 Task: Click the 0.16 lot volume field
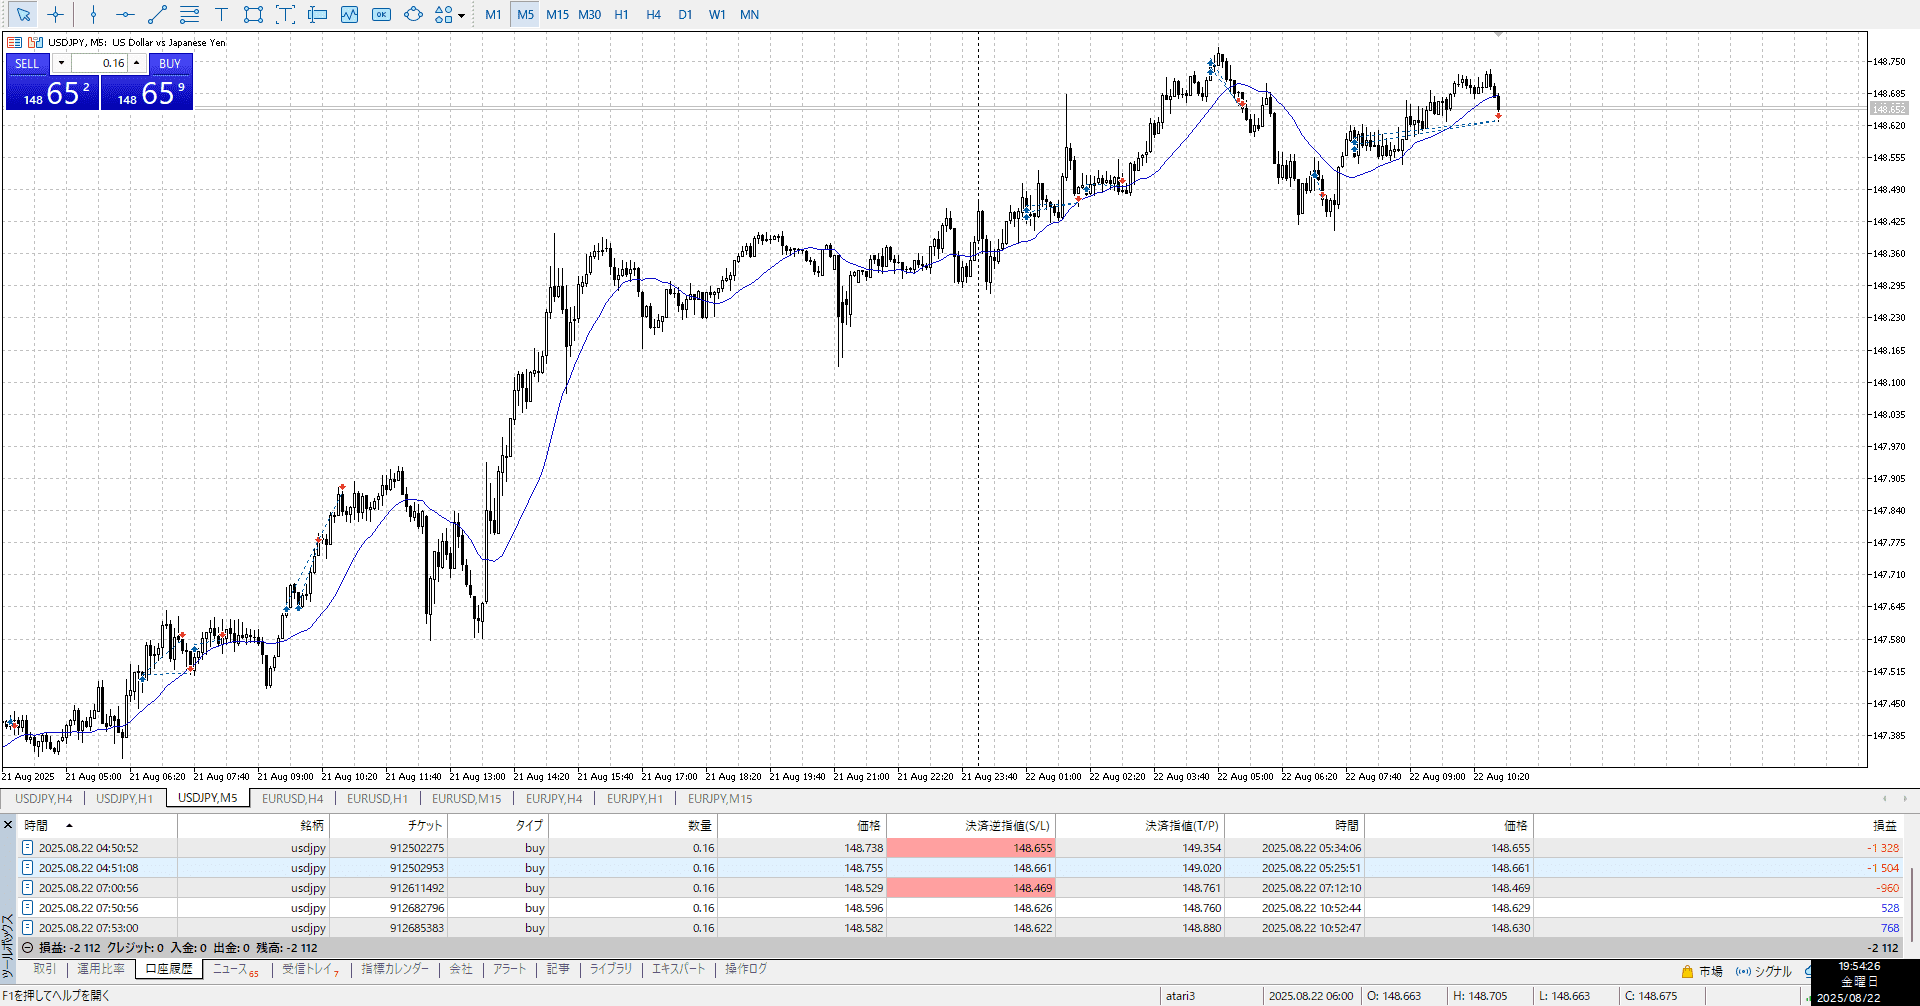point(100,63)
